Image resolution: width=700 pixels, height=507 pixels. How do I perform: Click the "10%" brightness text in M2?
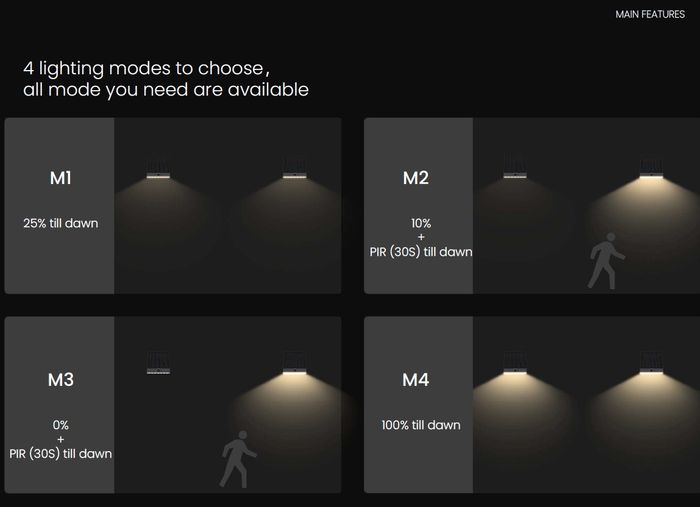click(421, 223)
